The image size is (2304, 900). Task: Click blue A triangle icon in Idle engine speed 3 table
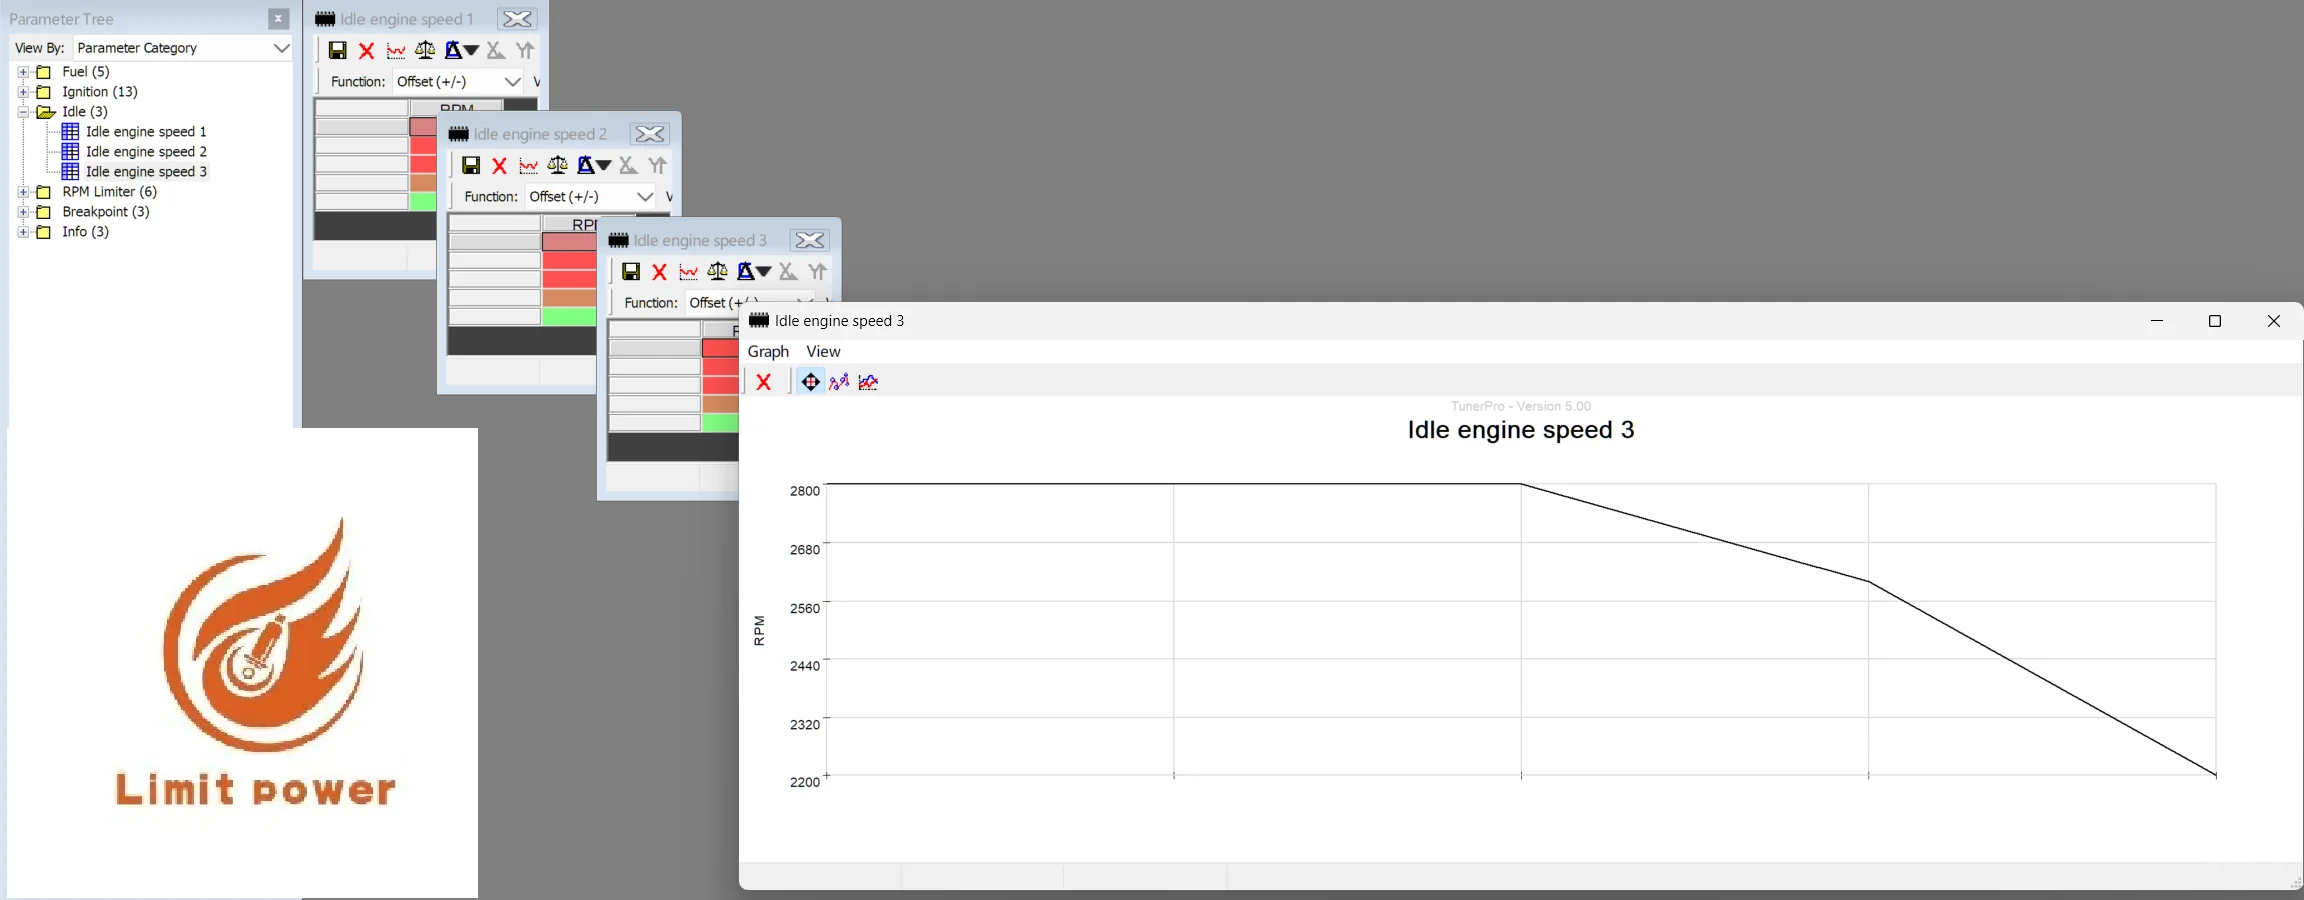tap(746, 271)
